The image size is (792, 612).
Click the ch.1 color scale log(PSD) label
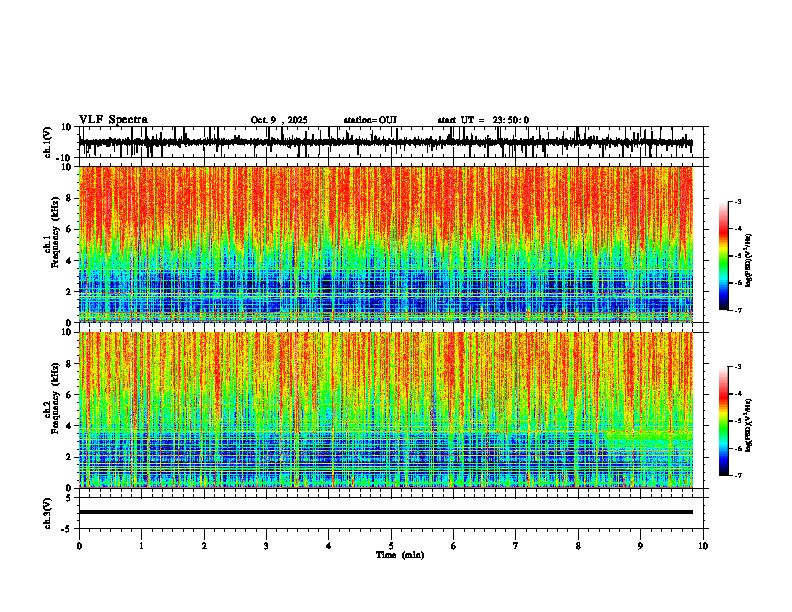(749, 261)
